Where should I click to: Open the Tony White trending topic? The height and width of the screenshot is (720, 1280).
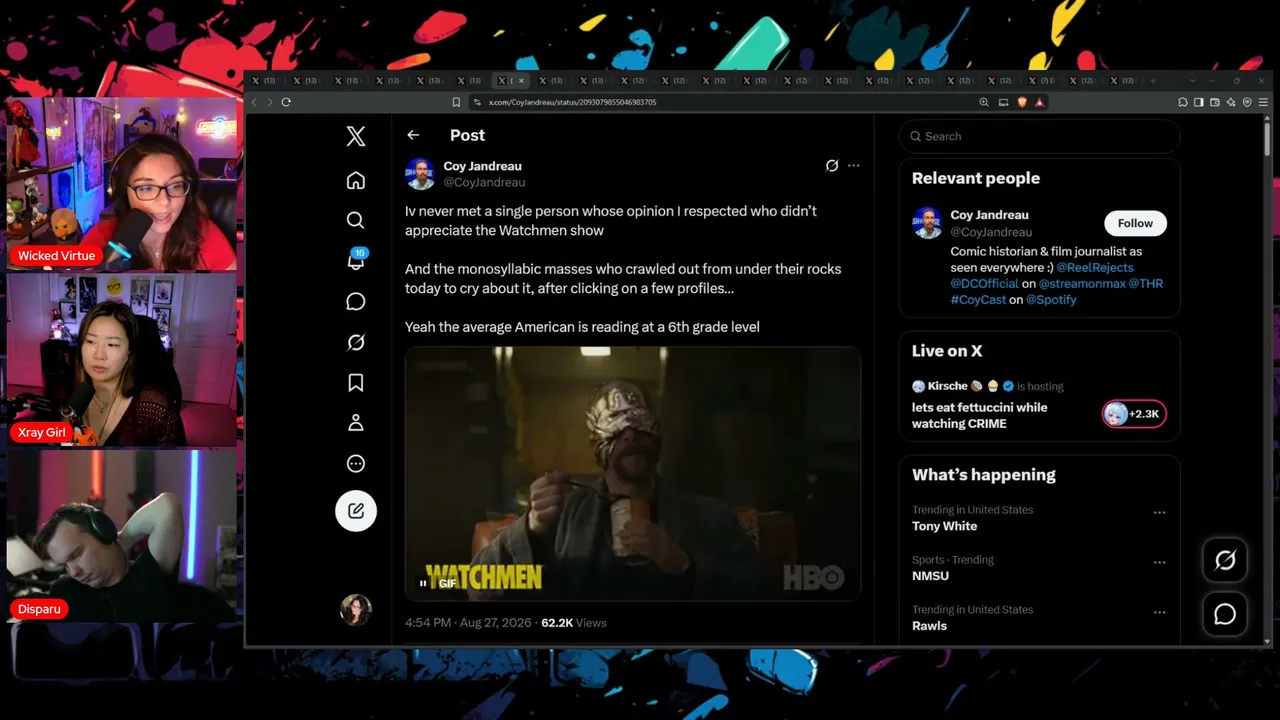[x=945, y=526]
